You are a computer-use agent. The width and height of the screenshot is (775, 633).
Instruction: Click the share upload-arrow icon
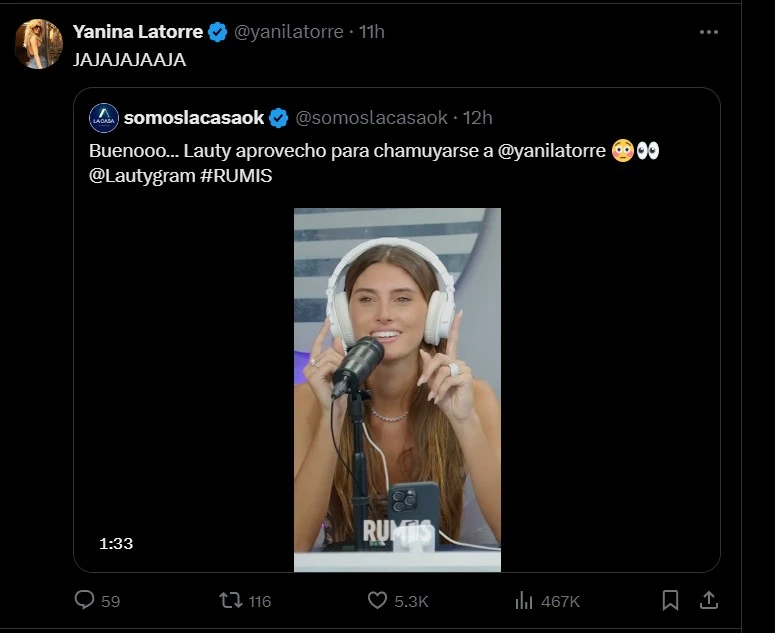pos(708,600)
